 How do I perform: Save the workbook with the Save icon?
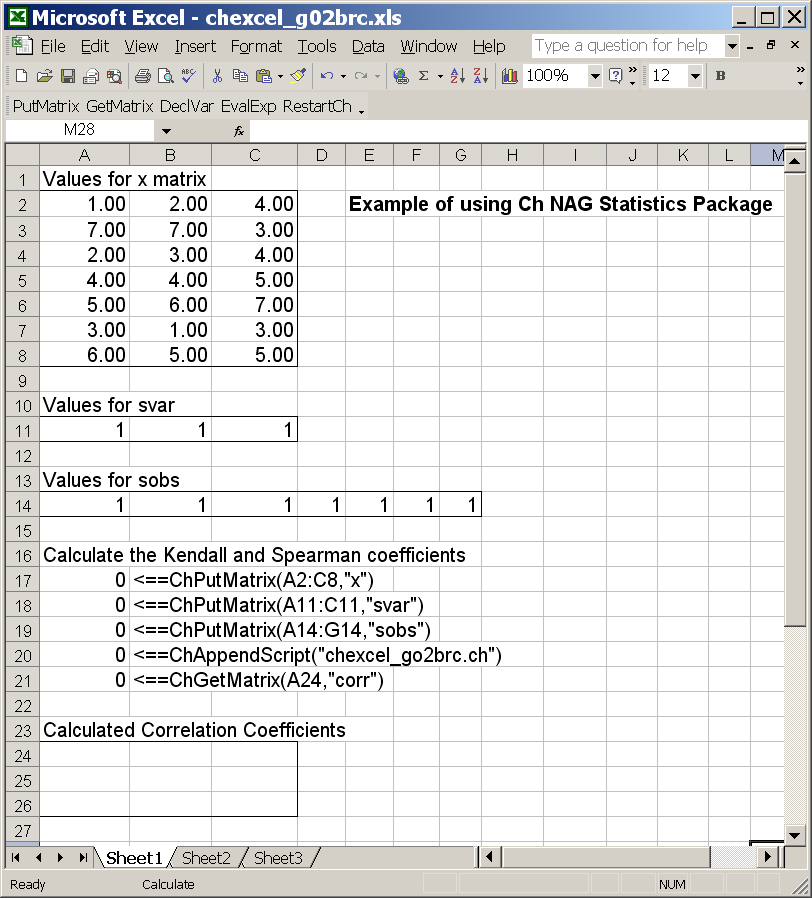pos(67,74)
